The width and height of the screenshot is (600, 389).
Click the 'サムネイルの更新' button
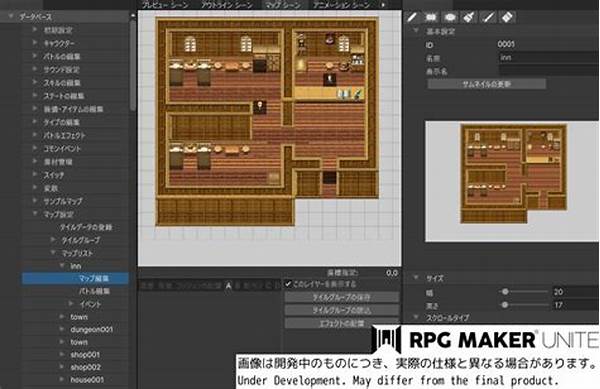click(x=486, y=84)
